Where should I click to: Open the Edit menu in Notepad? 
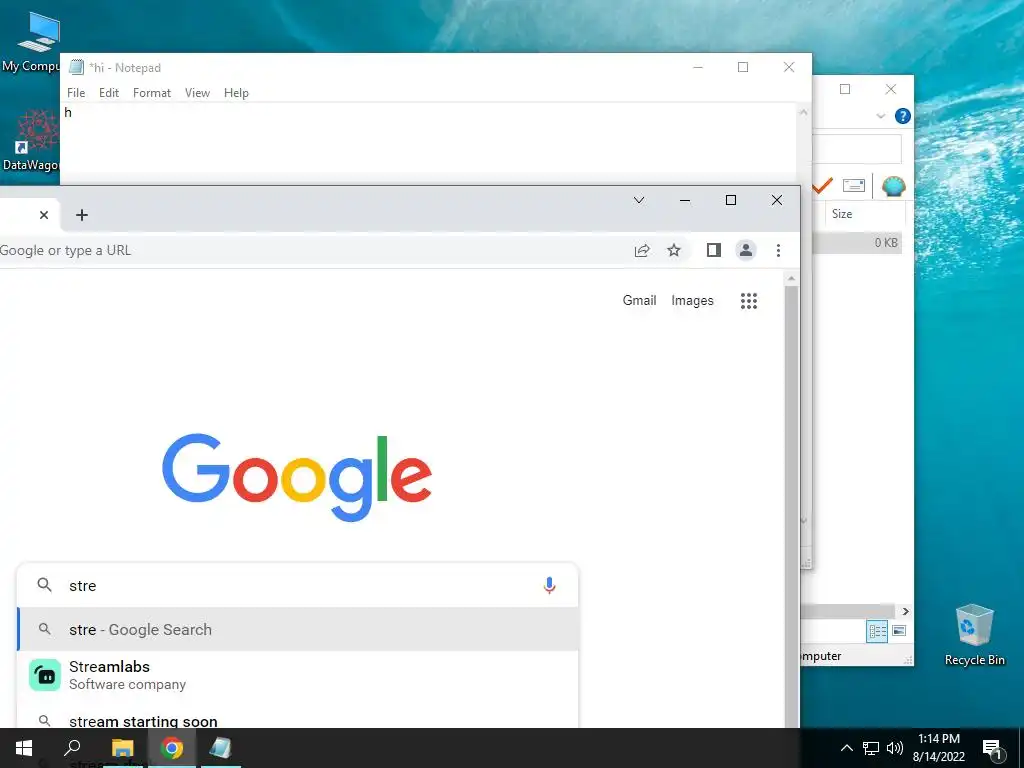point(108,93)
